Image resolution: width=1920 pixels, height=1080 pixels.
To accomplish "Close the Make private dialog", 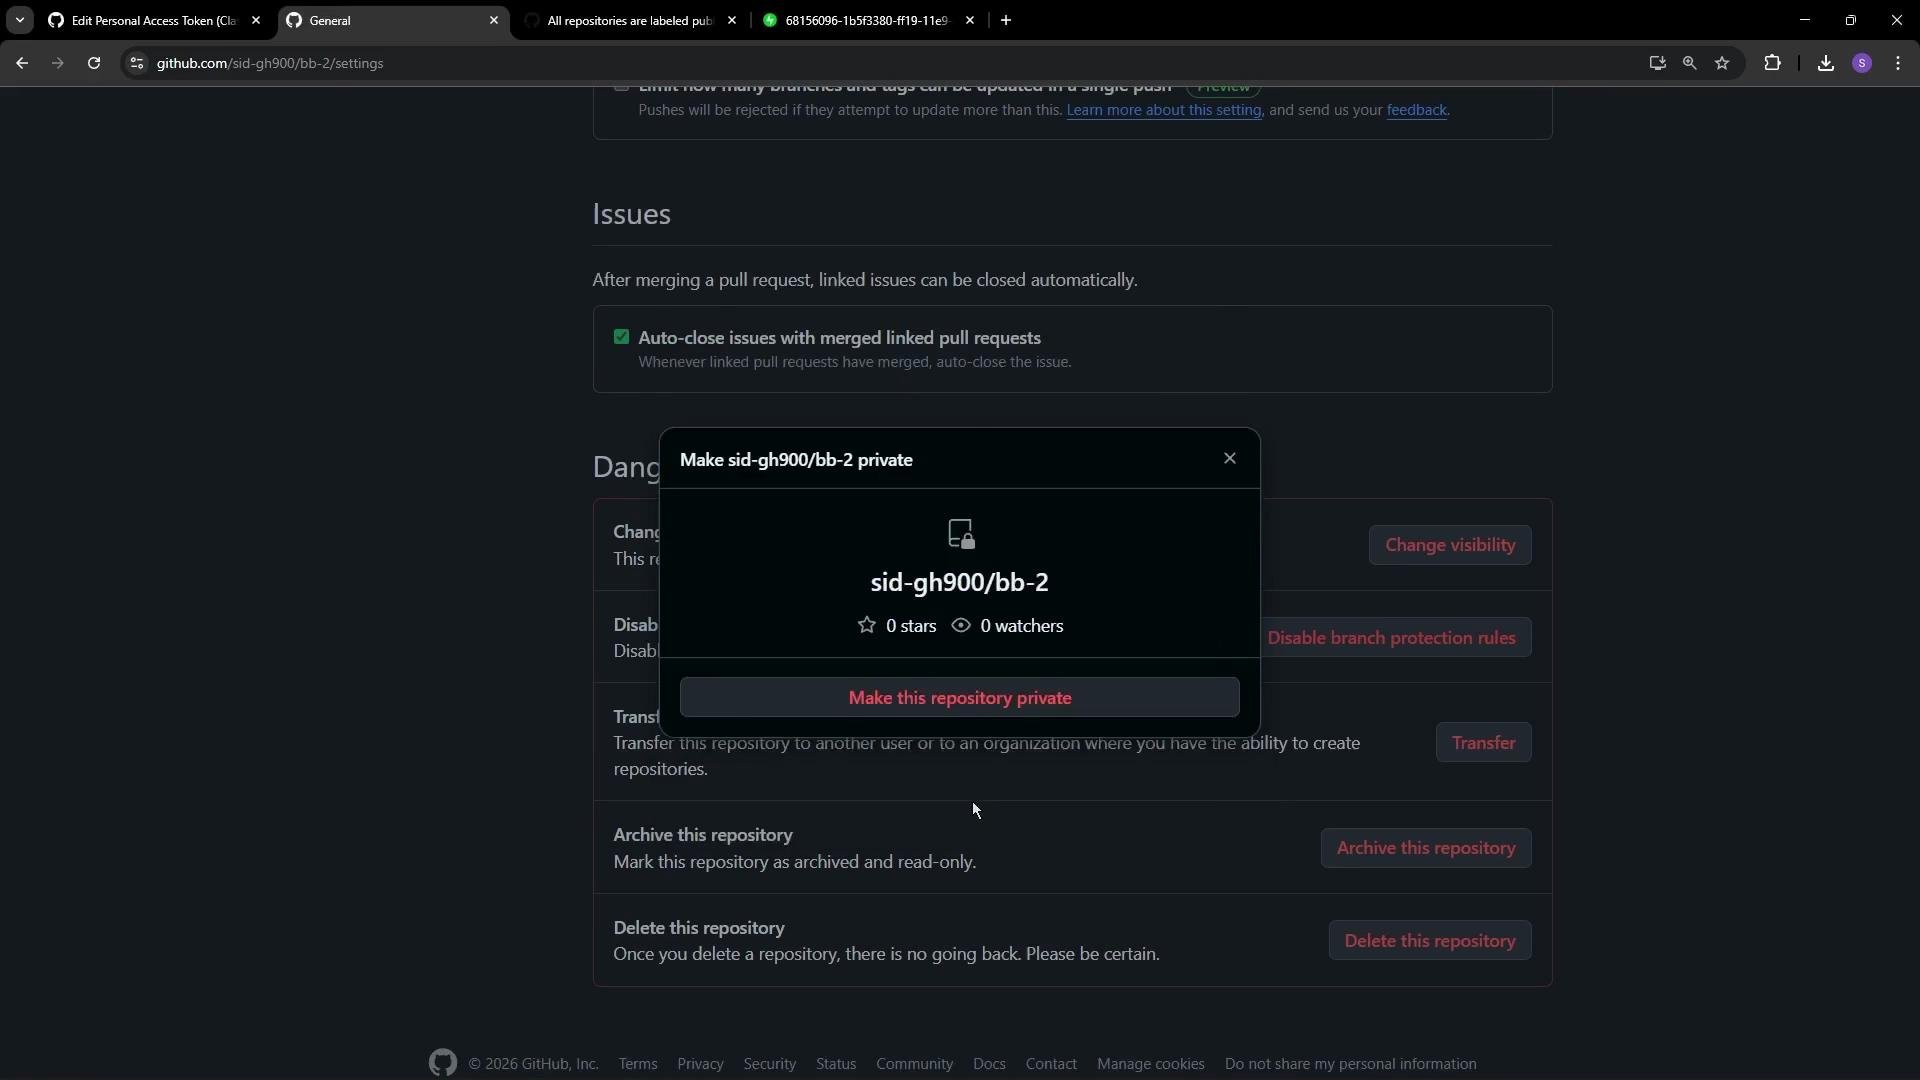I will point(1230,458).
